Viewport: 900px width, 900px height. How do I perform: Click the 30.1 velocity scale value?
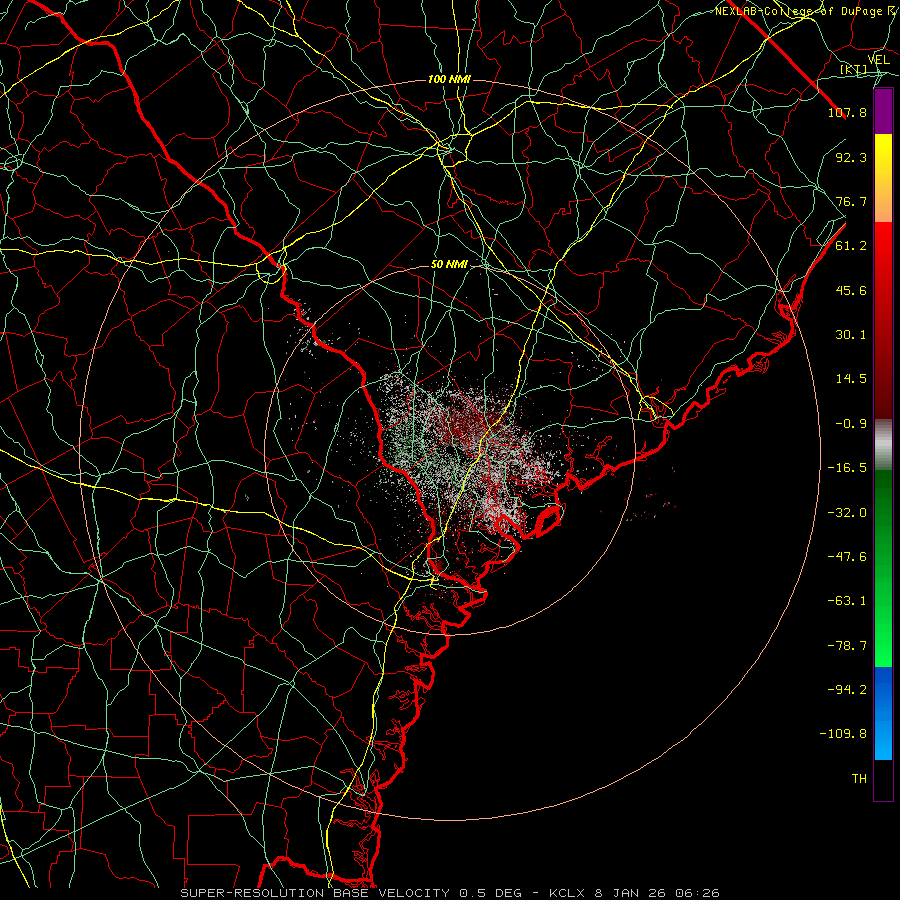point(851,335)
